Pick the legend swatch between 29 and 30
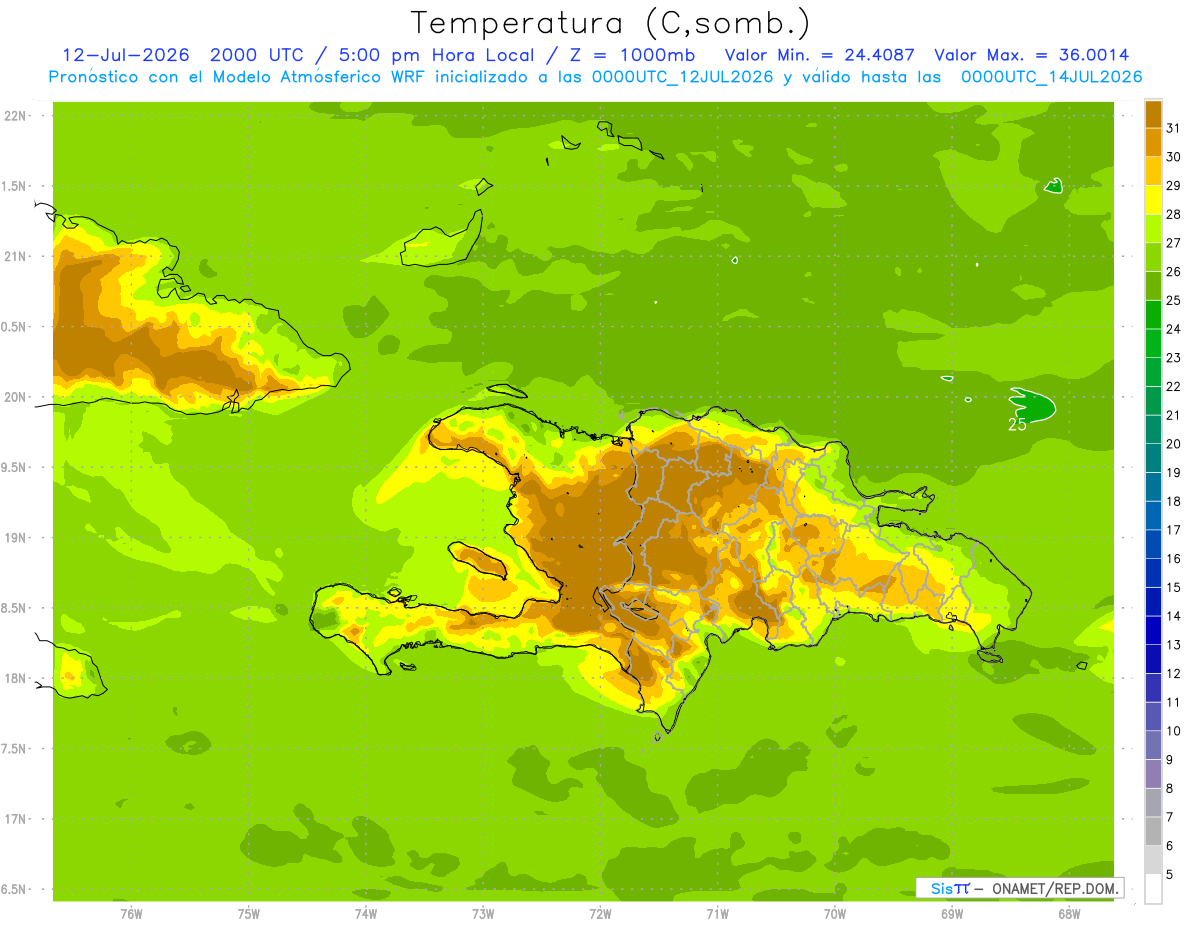Image resolution: width=1200 pixels, height=927 pixels. 1153,171
